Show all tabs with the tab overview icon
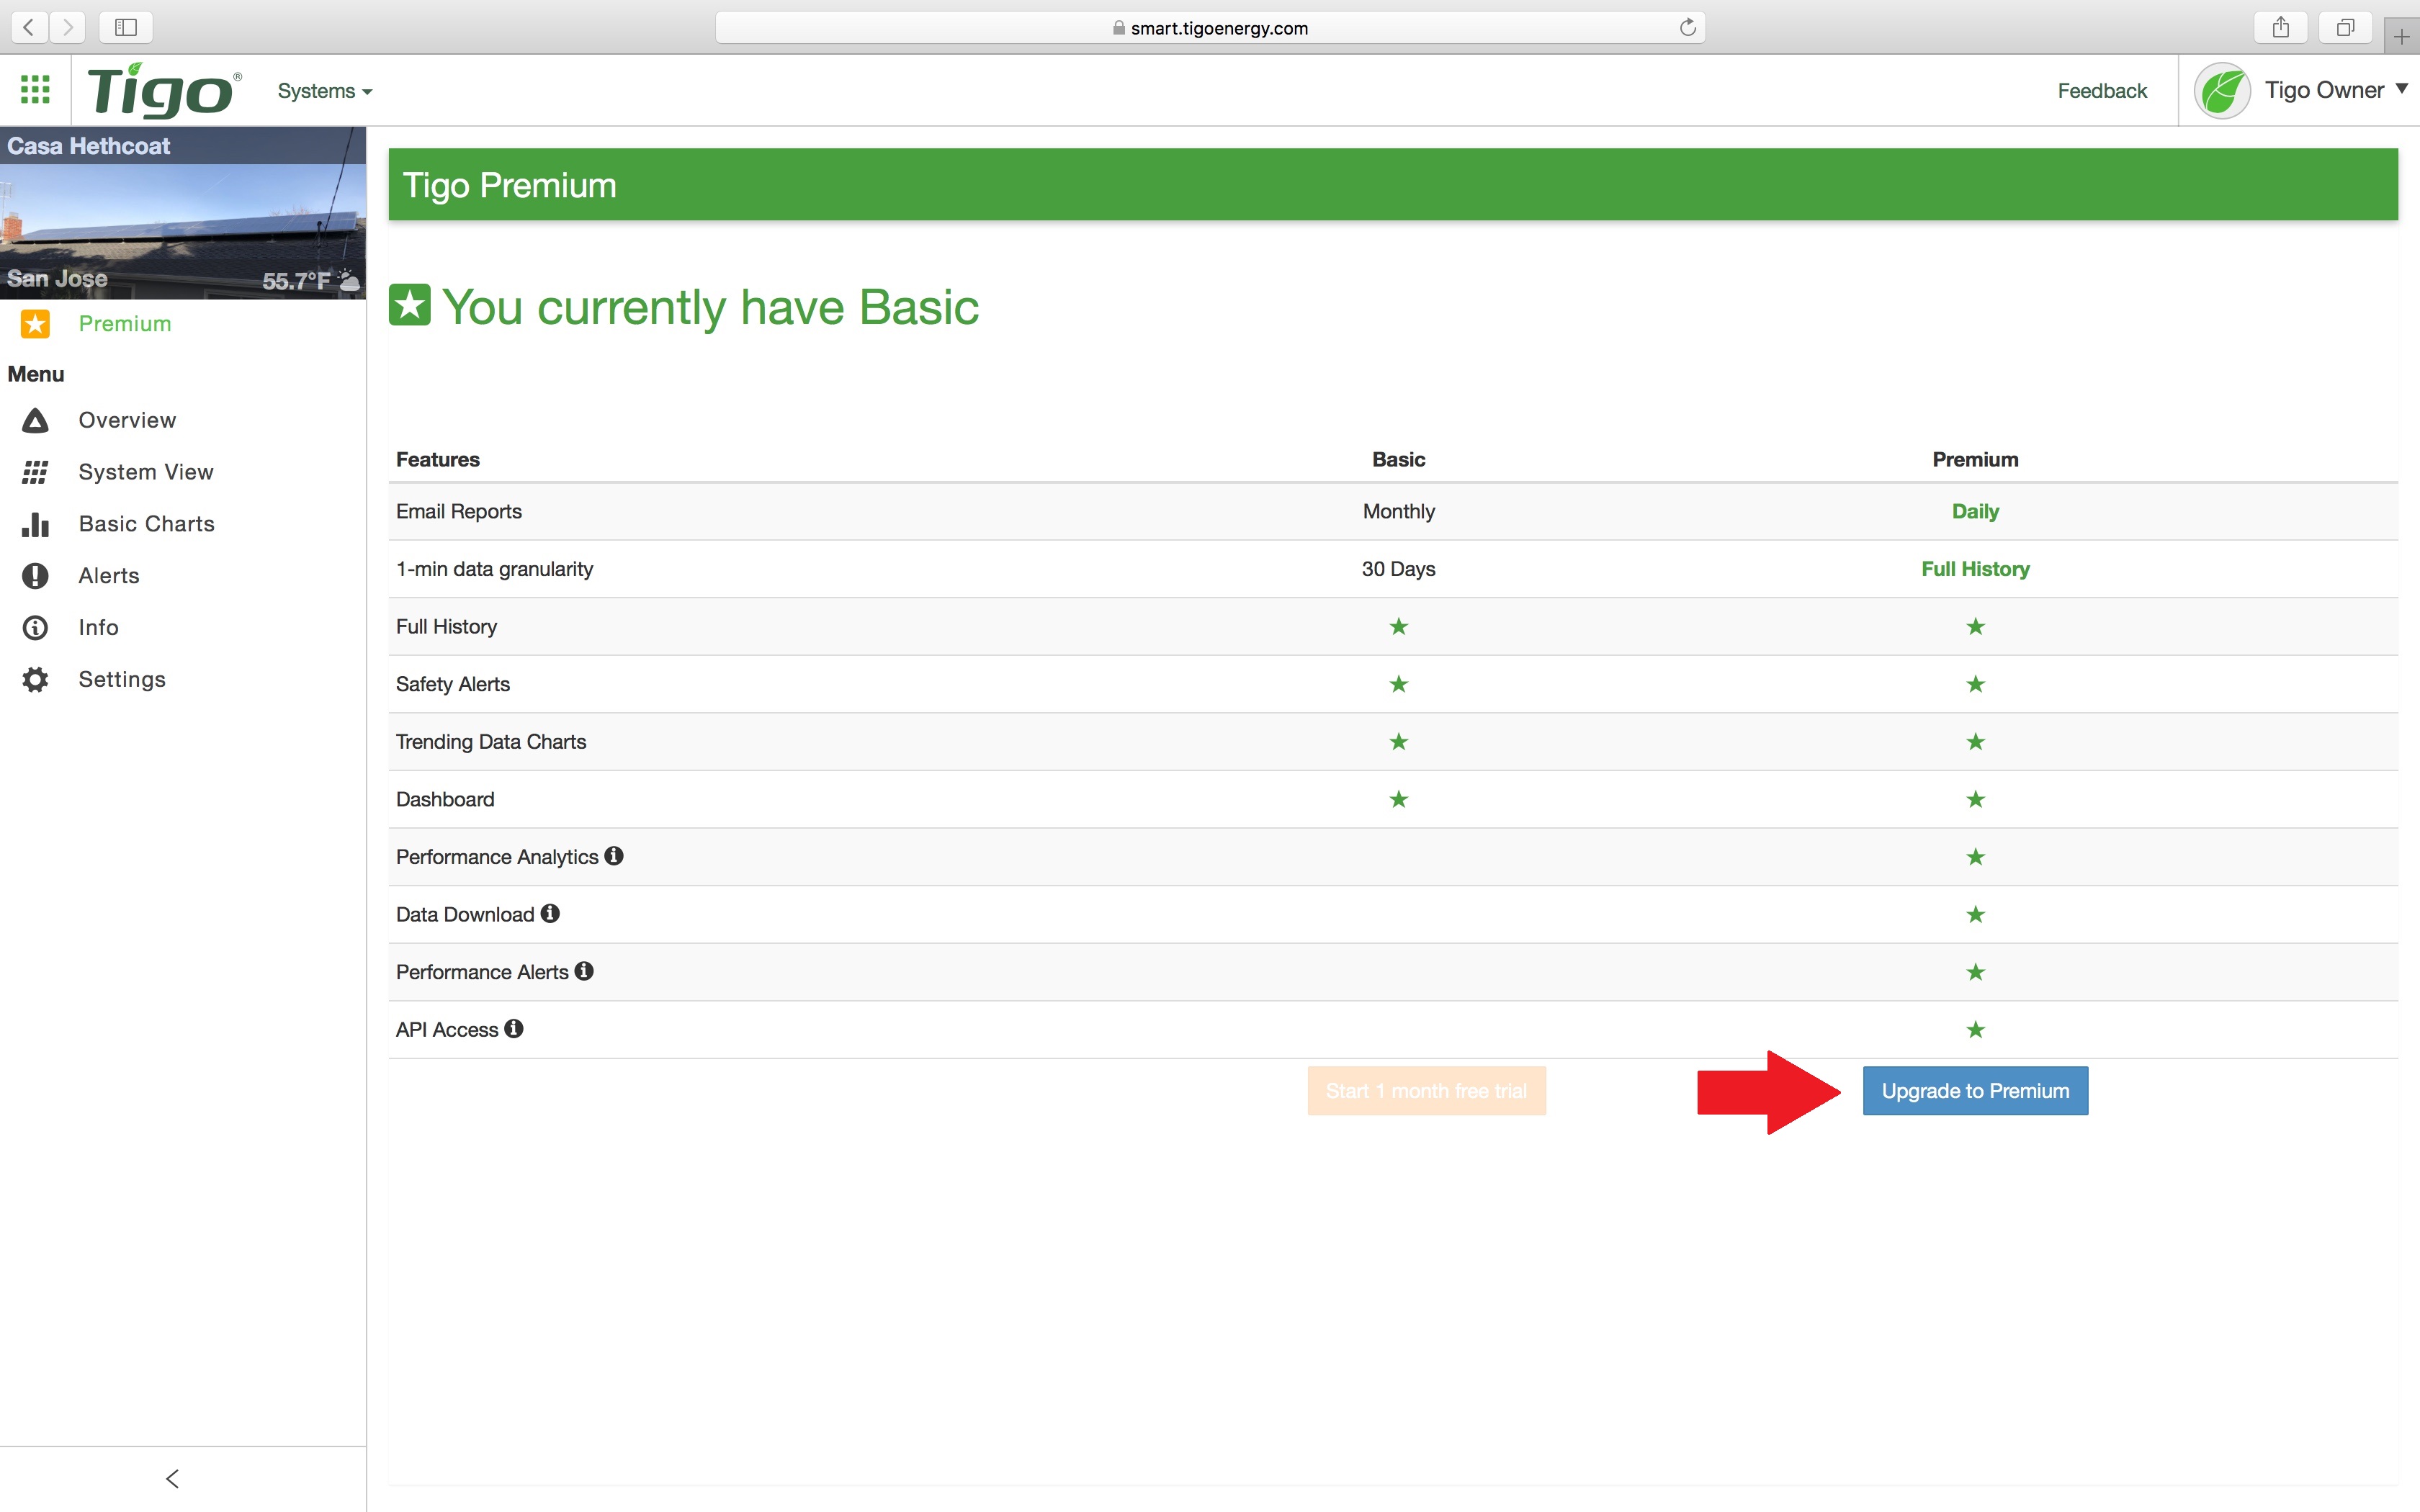 click(x=2345, y=27)
